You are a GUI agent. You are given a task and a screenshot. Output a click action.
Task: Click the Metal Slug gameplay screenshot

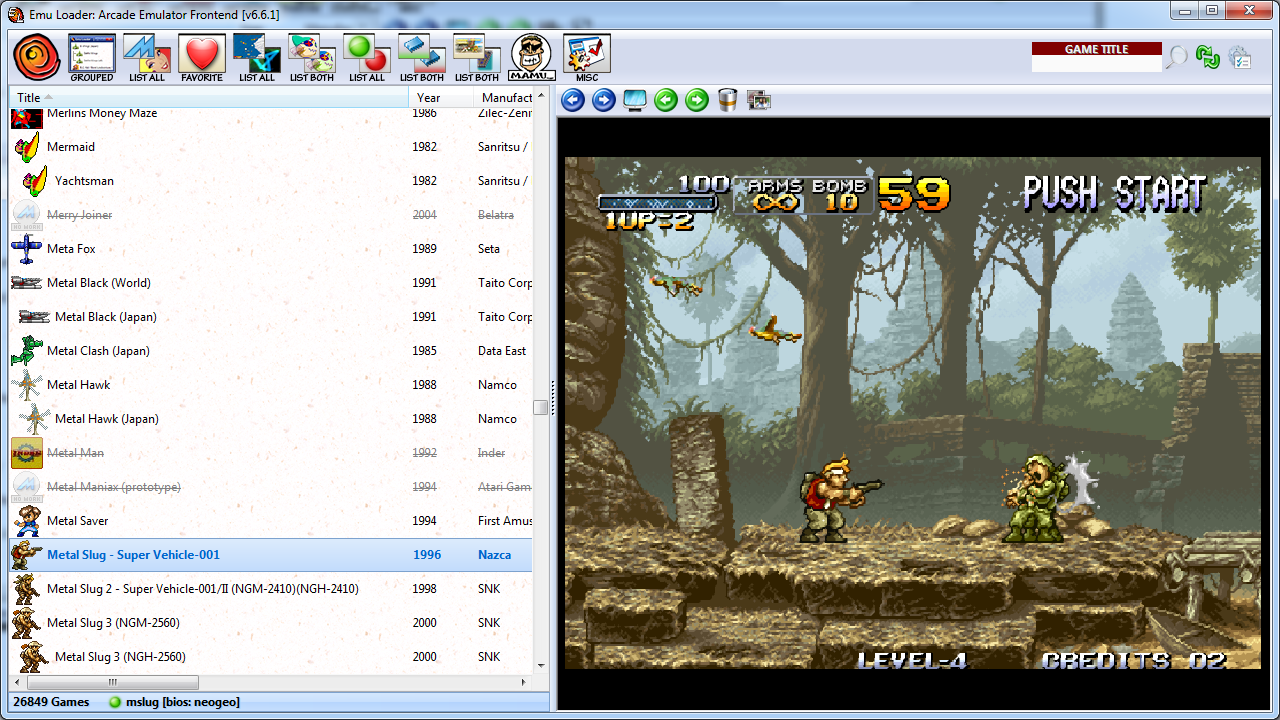(912, 413)
